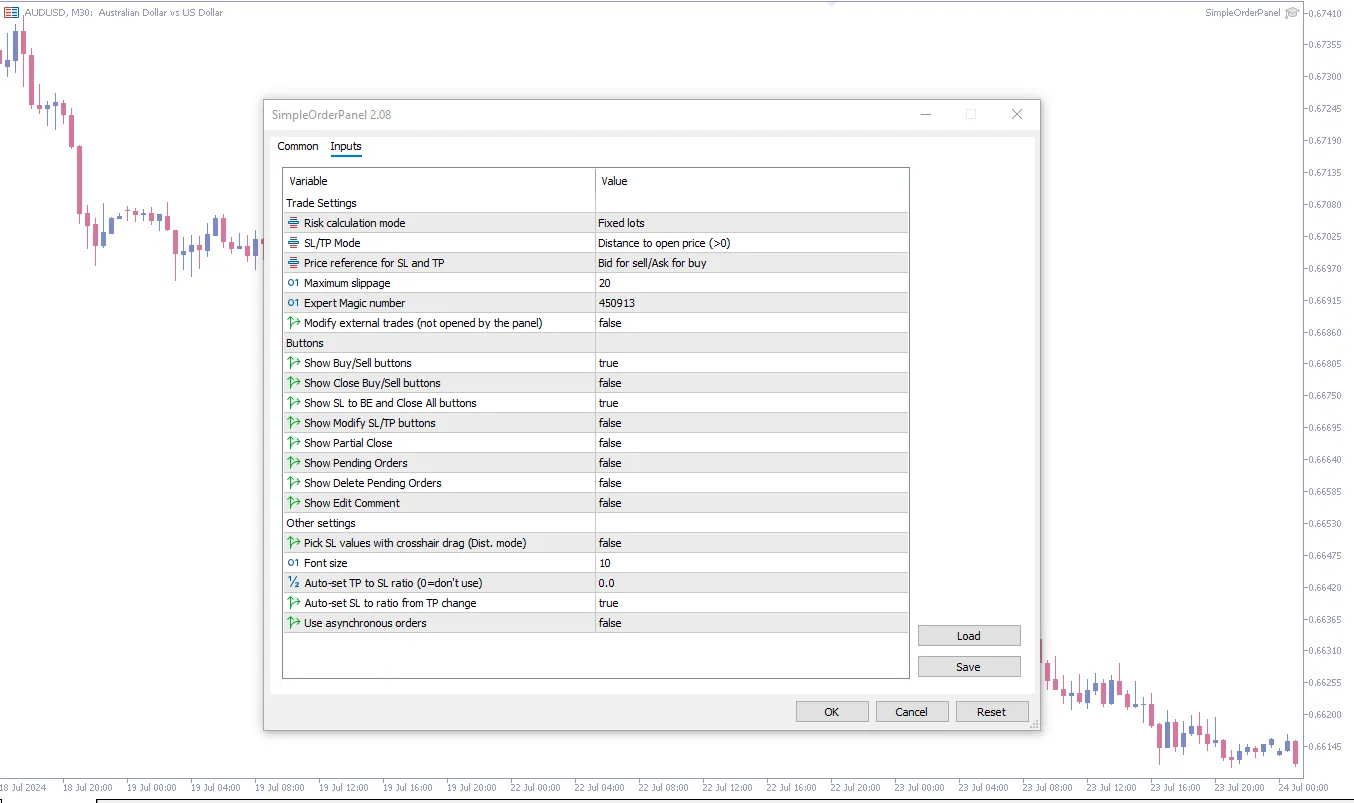Click the icon beside Auto-set SL to ratio from TP
This screenshot has width=1354, height=803.
point(293,603)
